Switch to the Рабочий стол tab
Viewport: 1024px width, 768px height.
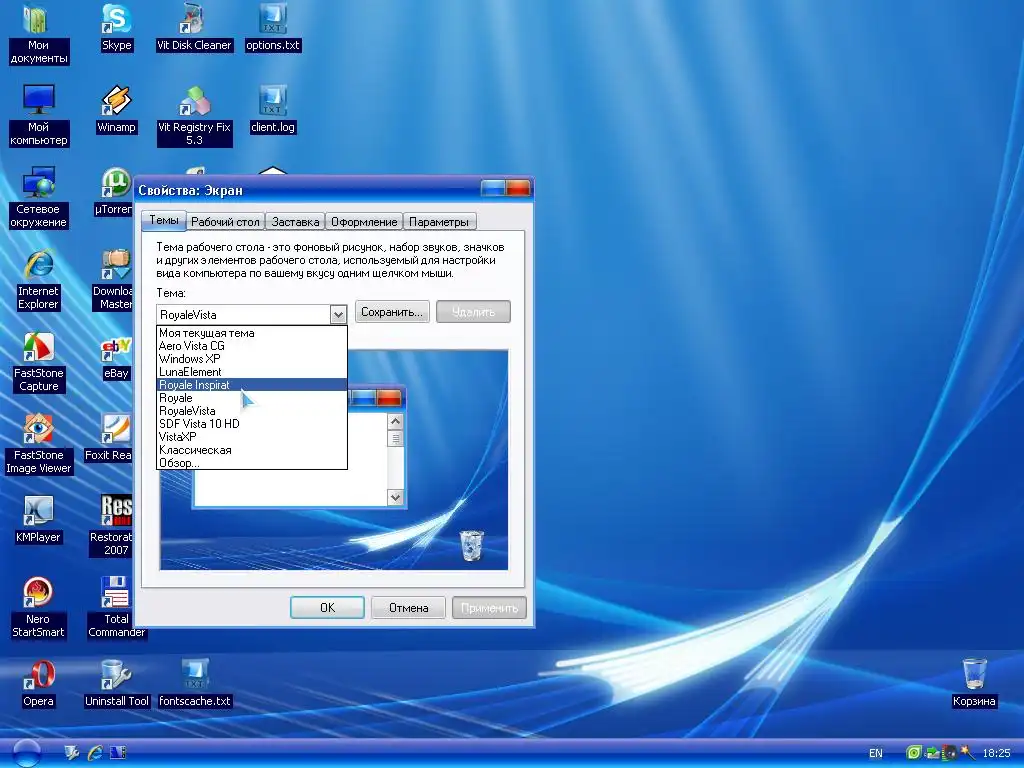(225, 222)
